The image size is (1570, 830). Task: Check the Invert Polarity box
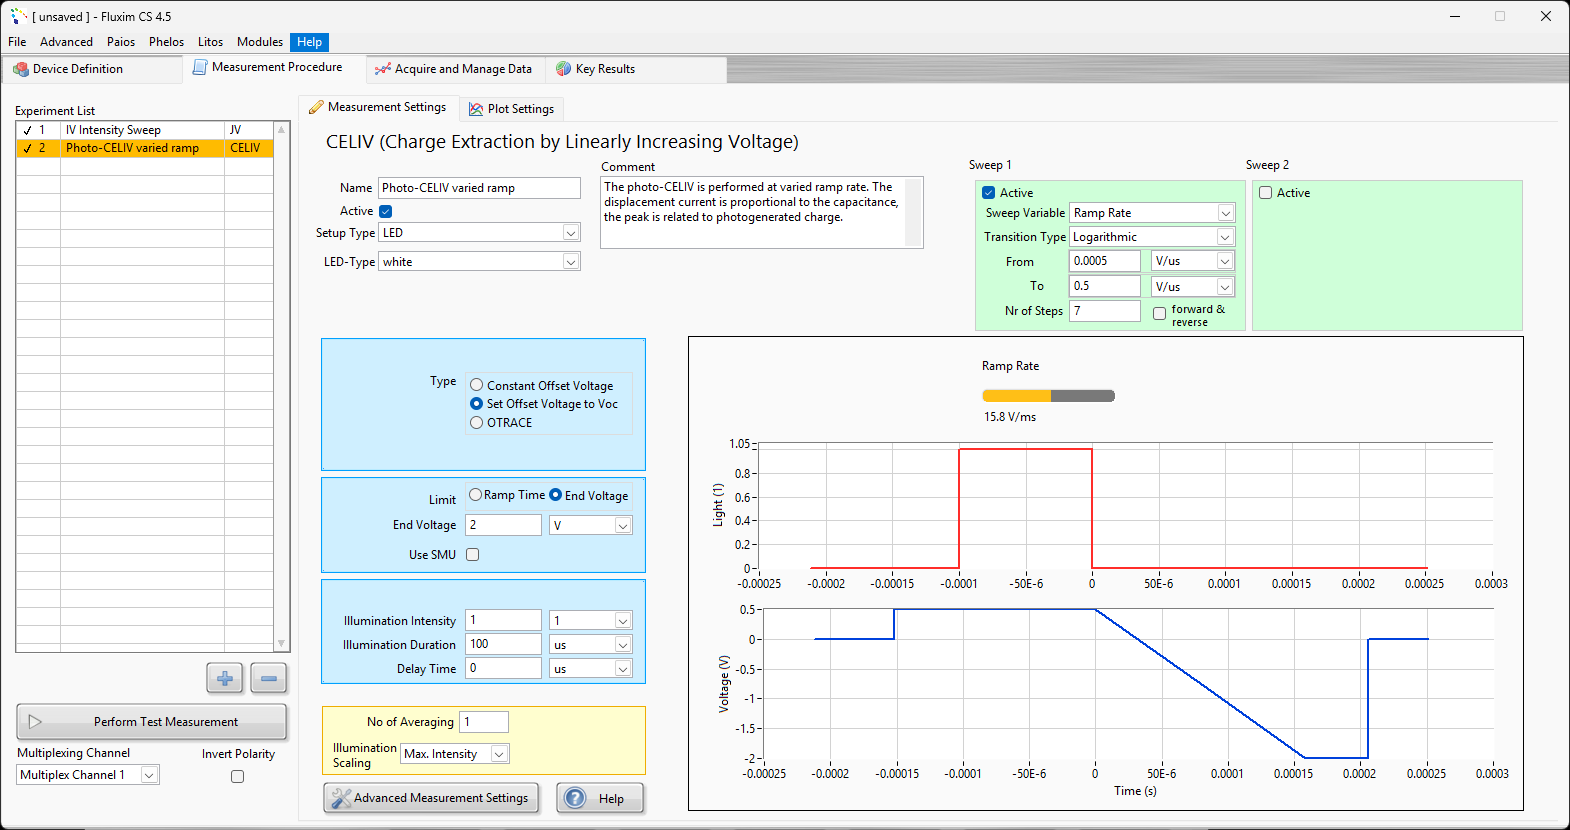[238, 776]
